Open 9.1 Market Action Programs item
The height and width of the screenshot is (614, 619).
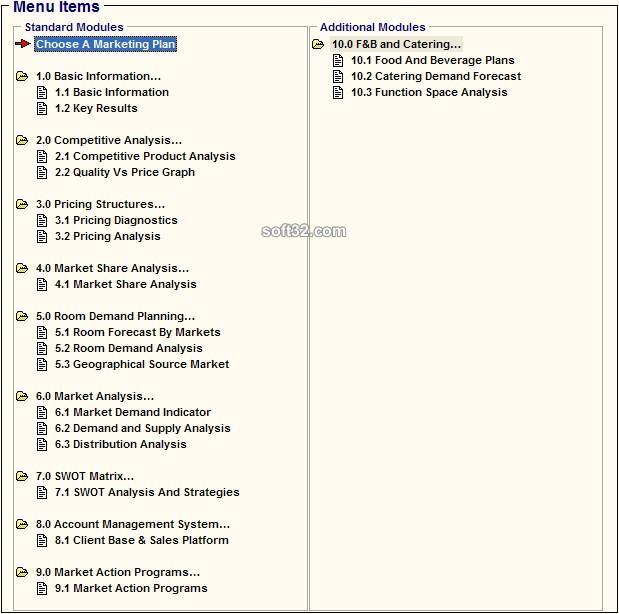point(131,588)
